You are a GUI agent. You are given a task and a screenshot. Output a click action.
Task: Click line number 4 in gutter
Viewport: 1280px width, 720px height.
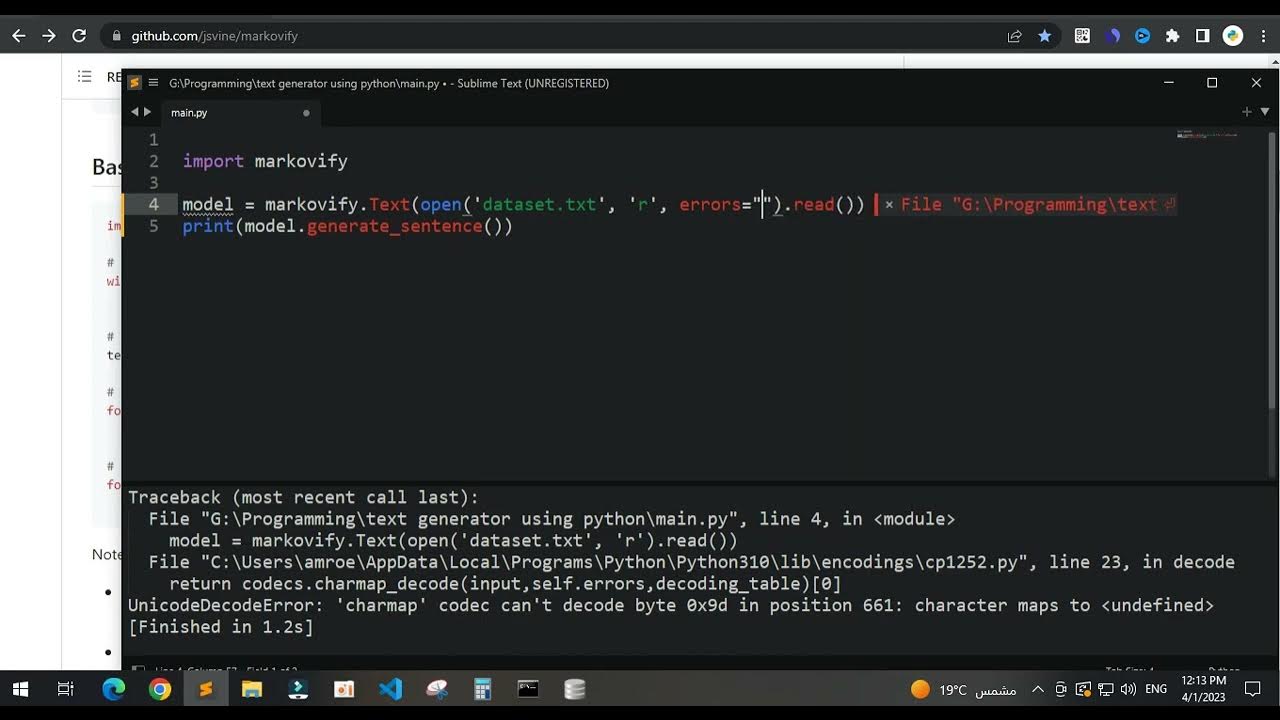(153, 204)
